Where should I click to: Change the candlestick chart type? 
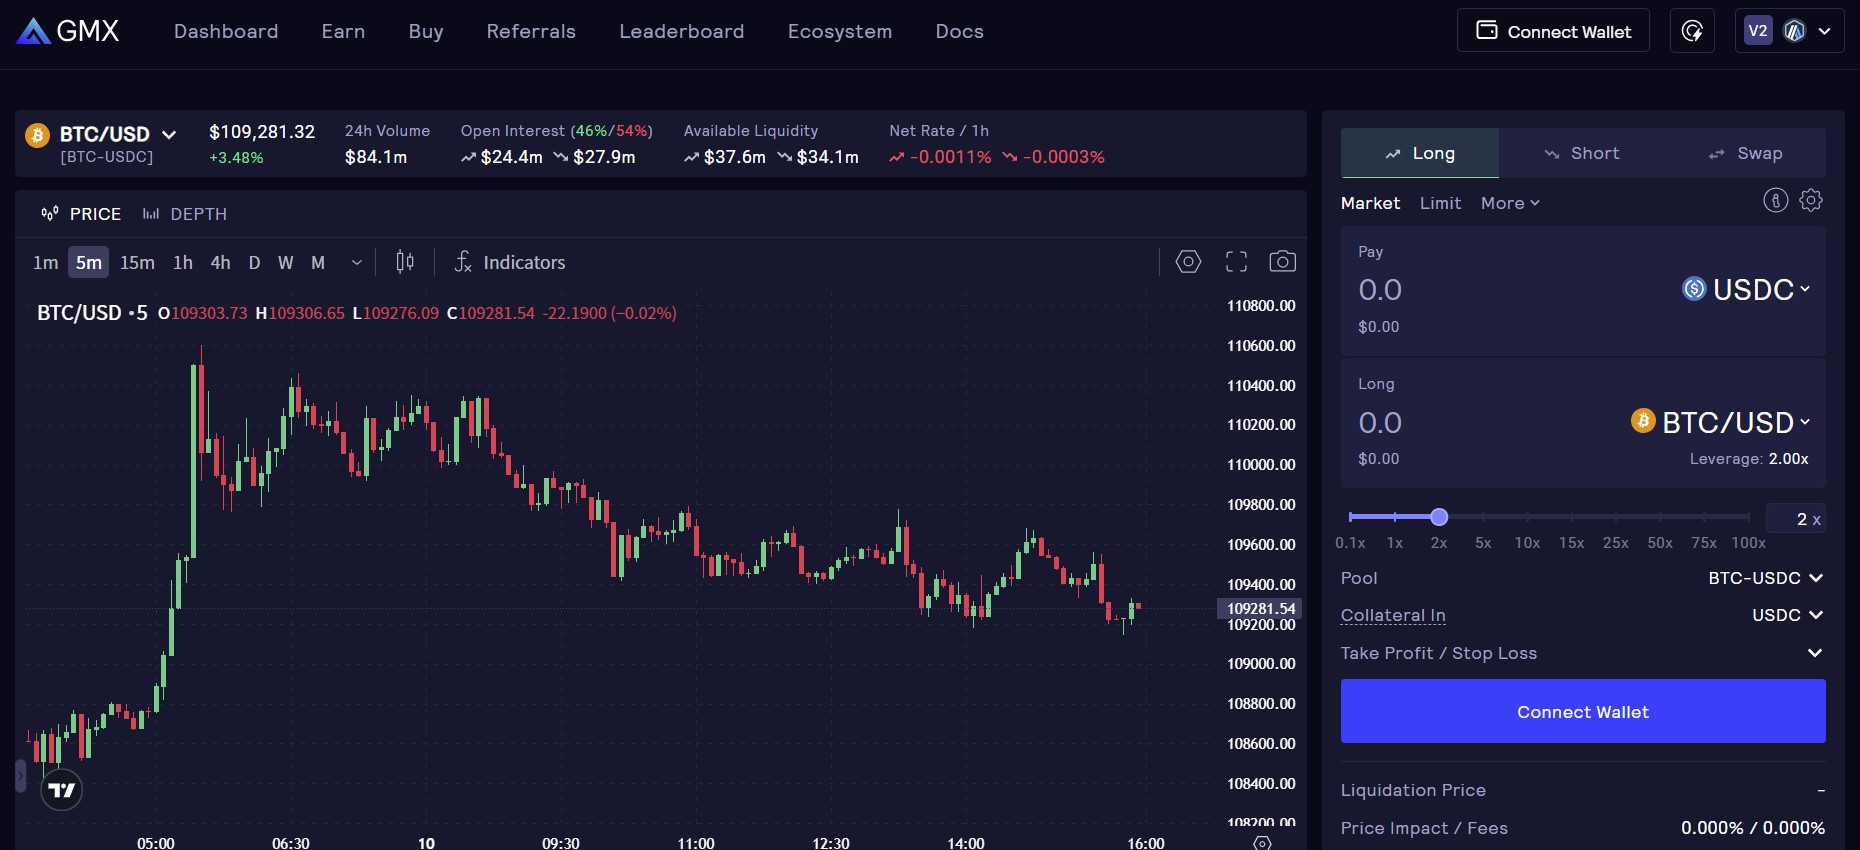(405, 262)
